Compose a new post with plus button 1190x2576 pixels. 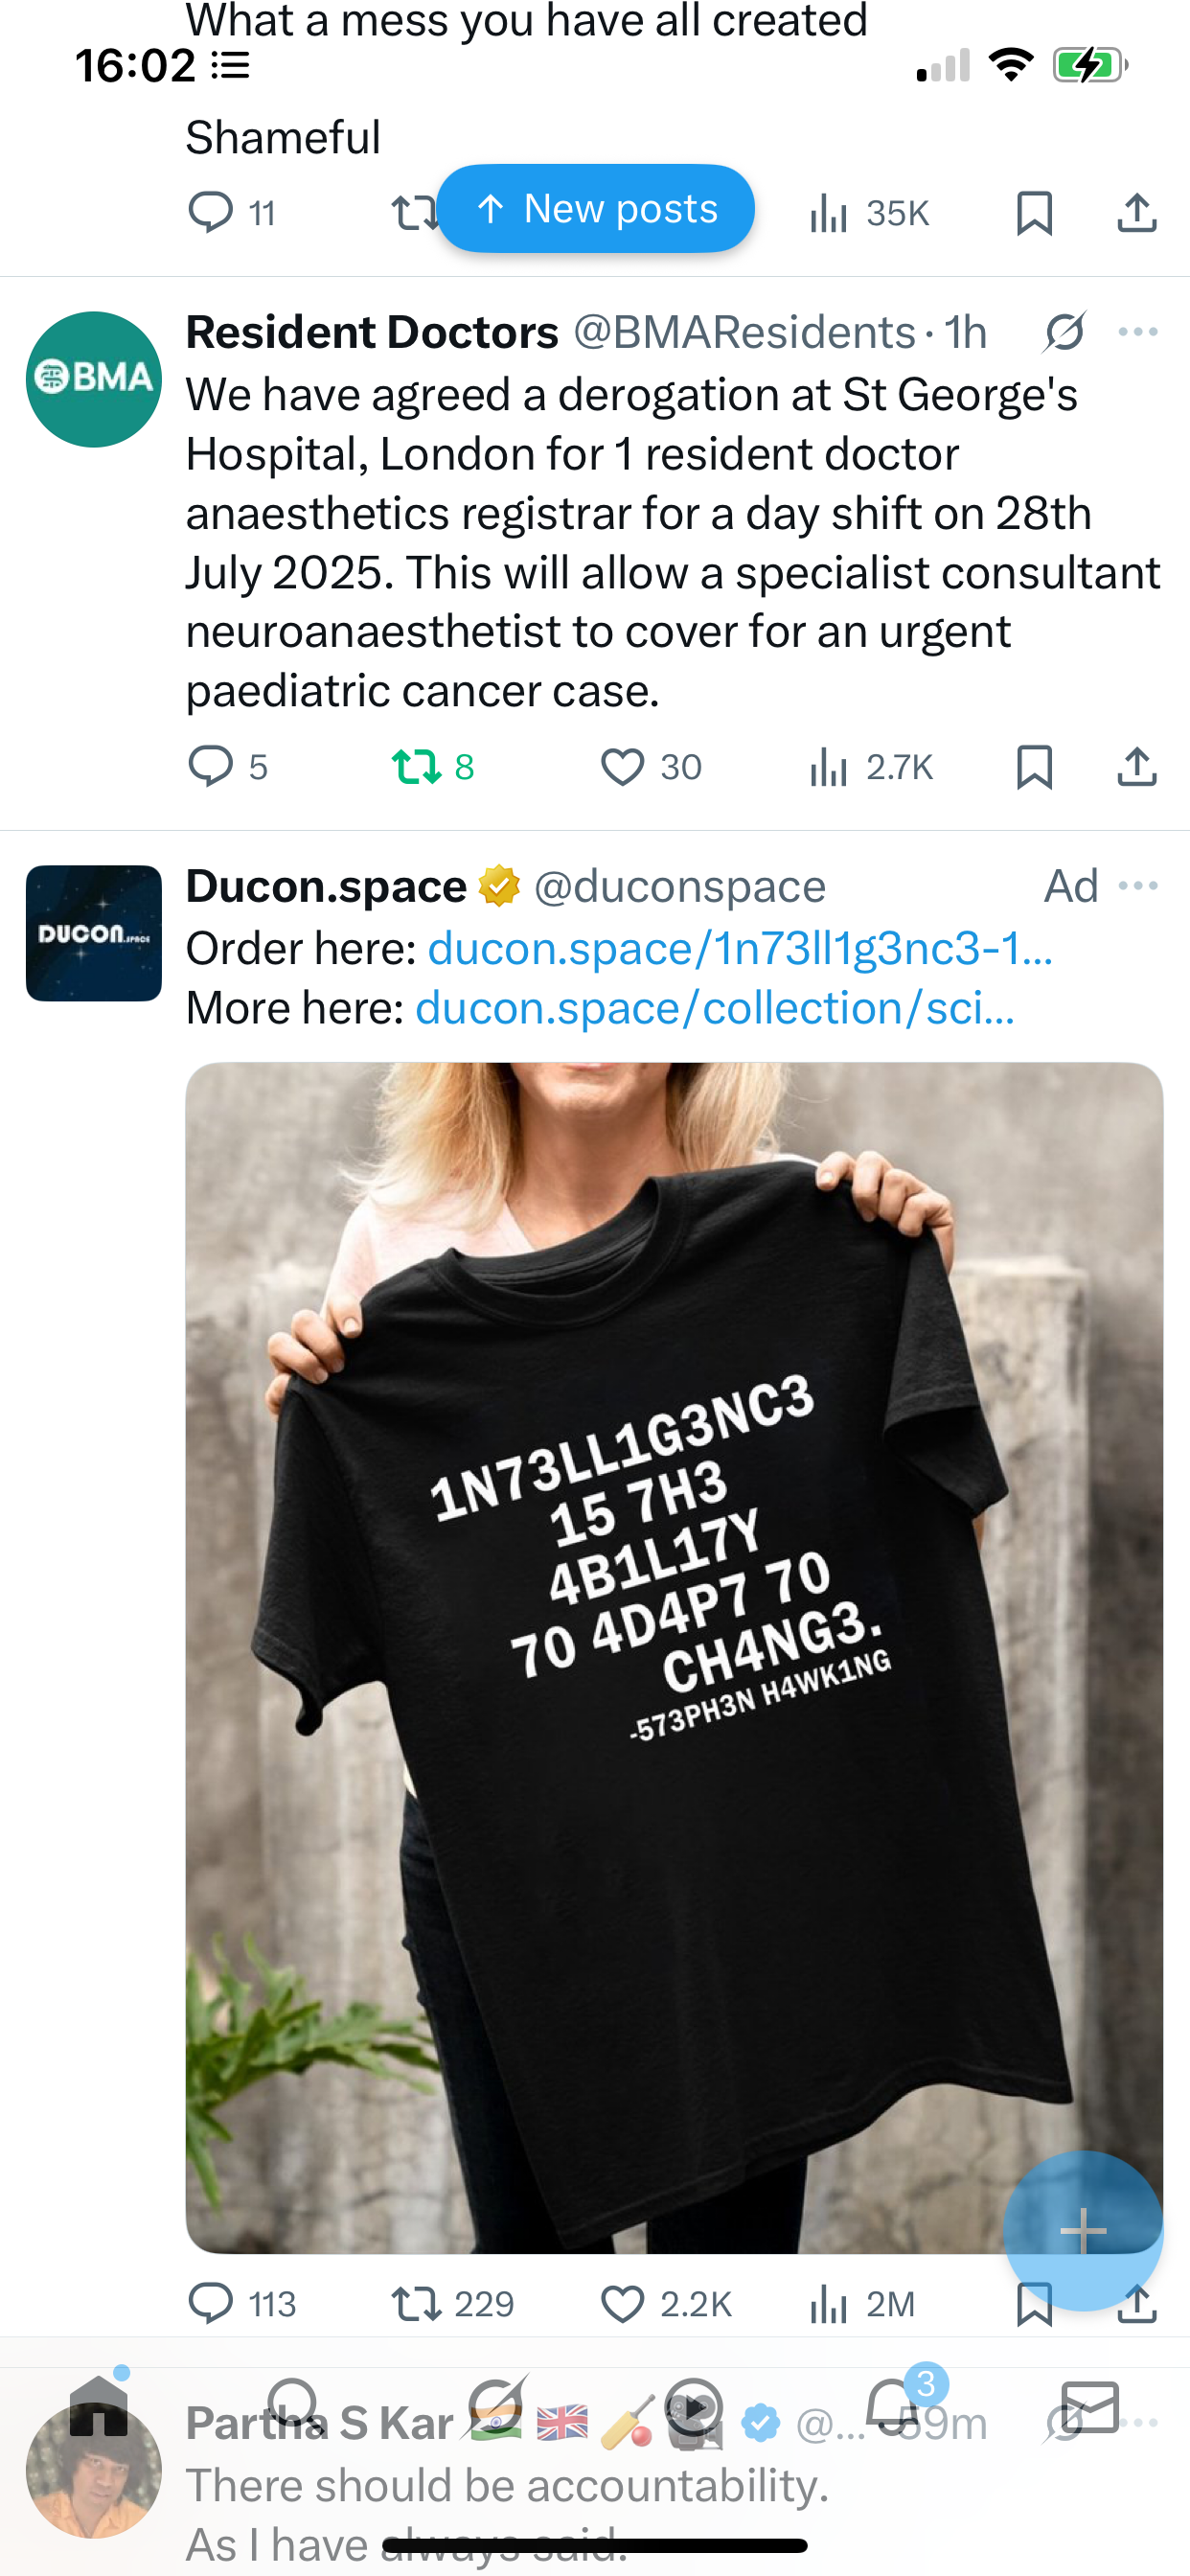[1083, 2231]
